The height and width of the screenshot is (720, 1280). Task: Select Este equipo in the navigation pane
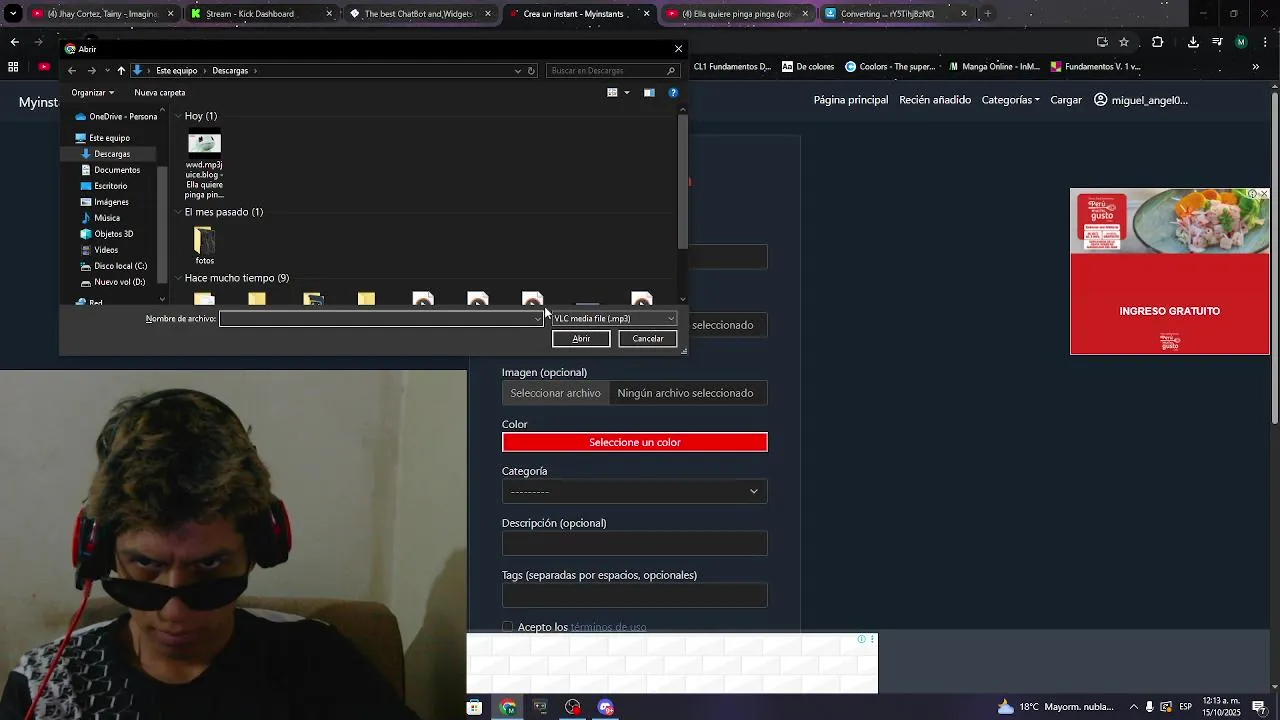point(103,138)
